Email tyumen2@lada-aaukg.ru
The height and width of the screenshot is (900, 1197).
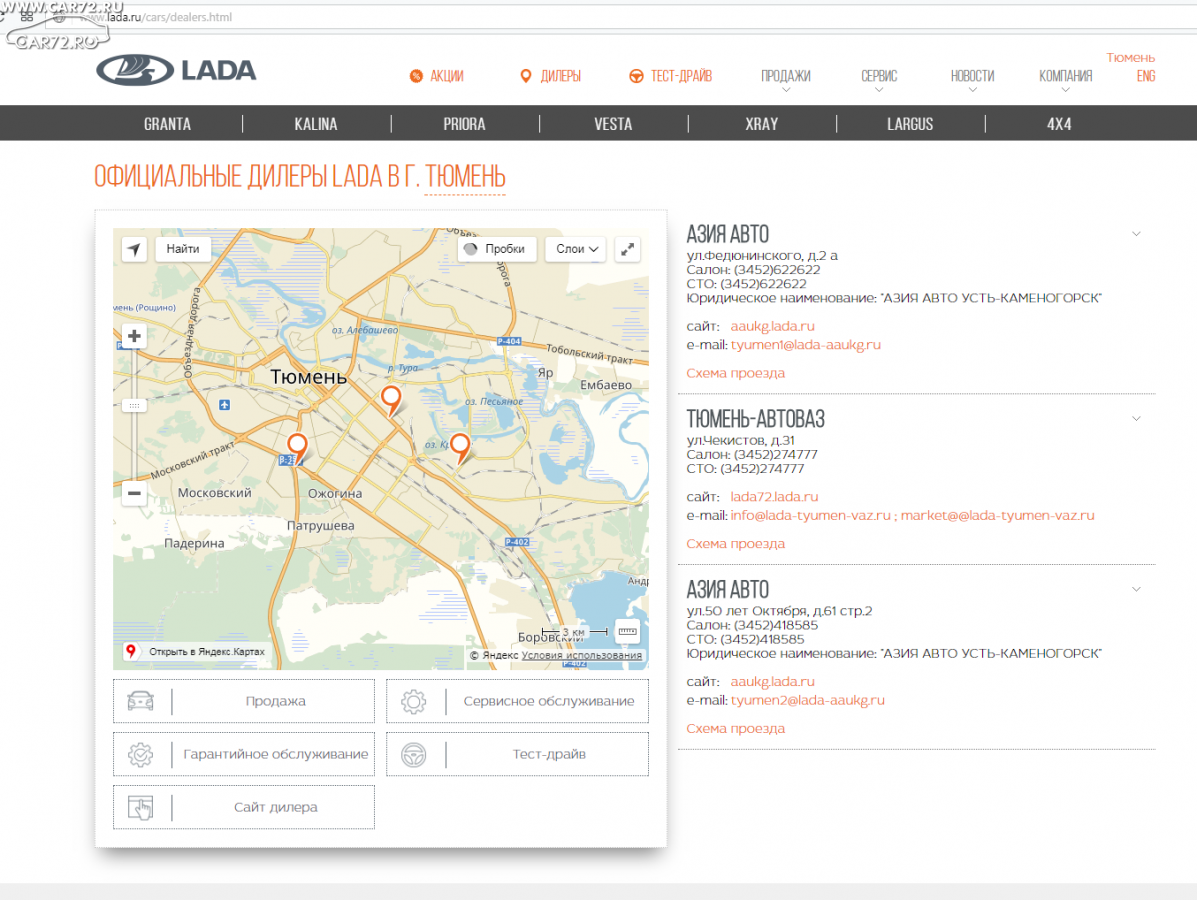click(808, 700)
